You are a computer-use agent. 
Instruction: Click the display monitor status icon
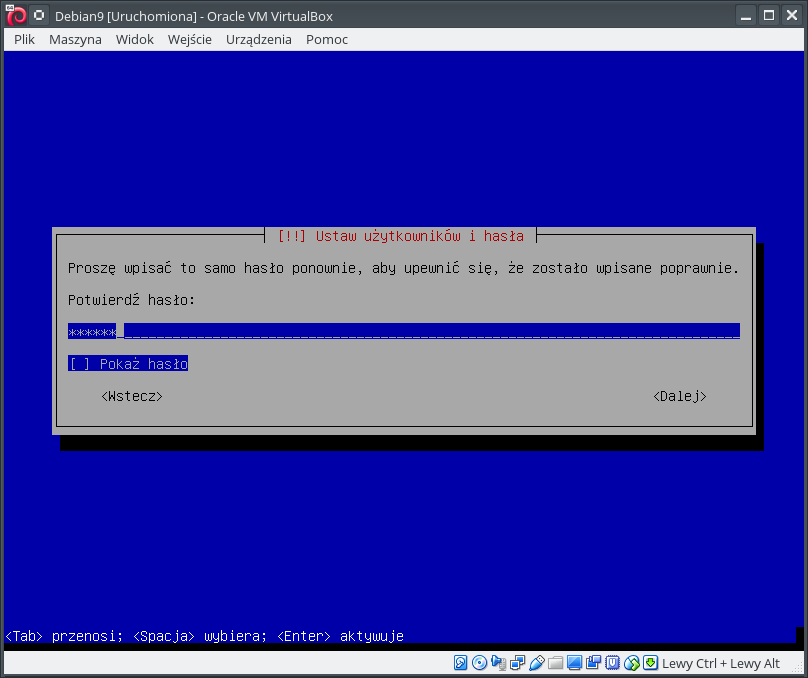point(574,663)
